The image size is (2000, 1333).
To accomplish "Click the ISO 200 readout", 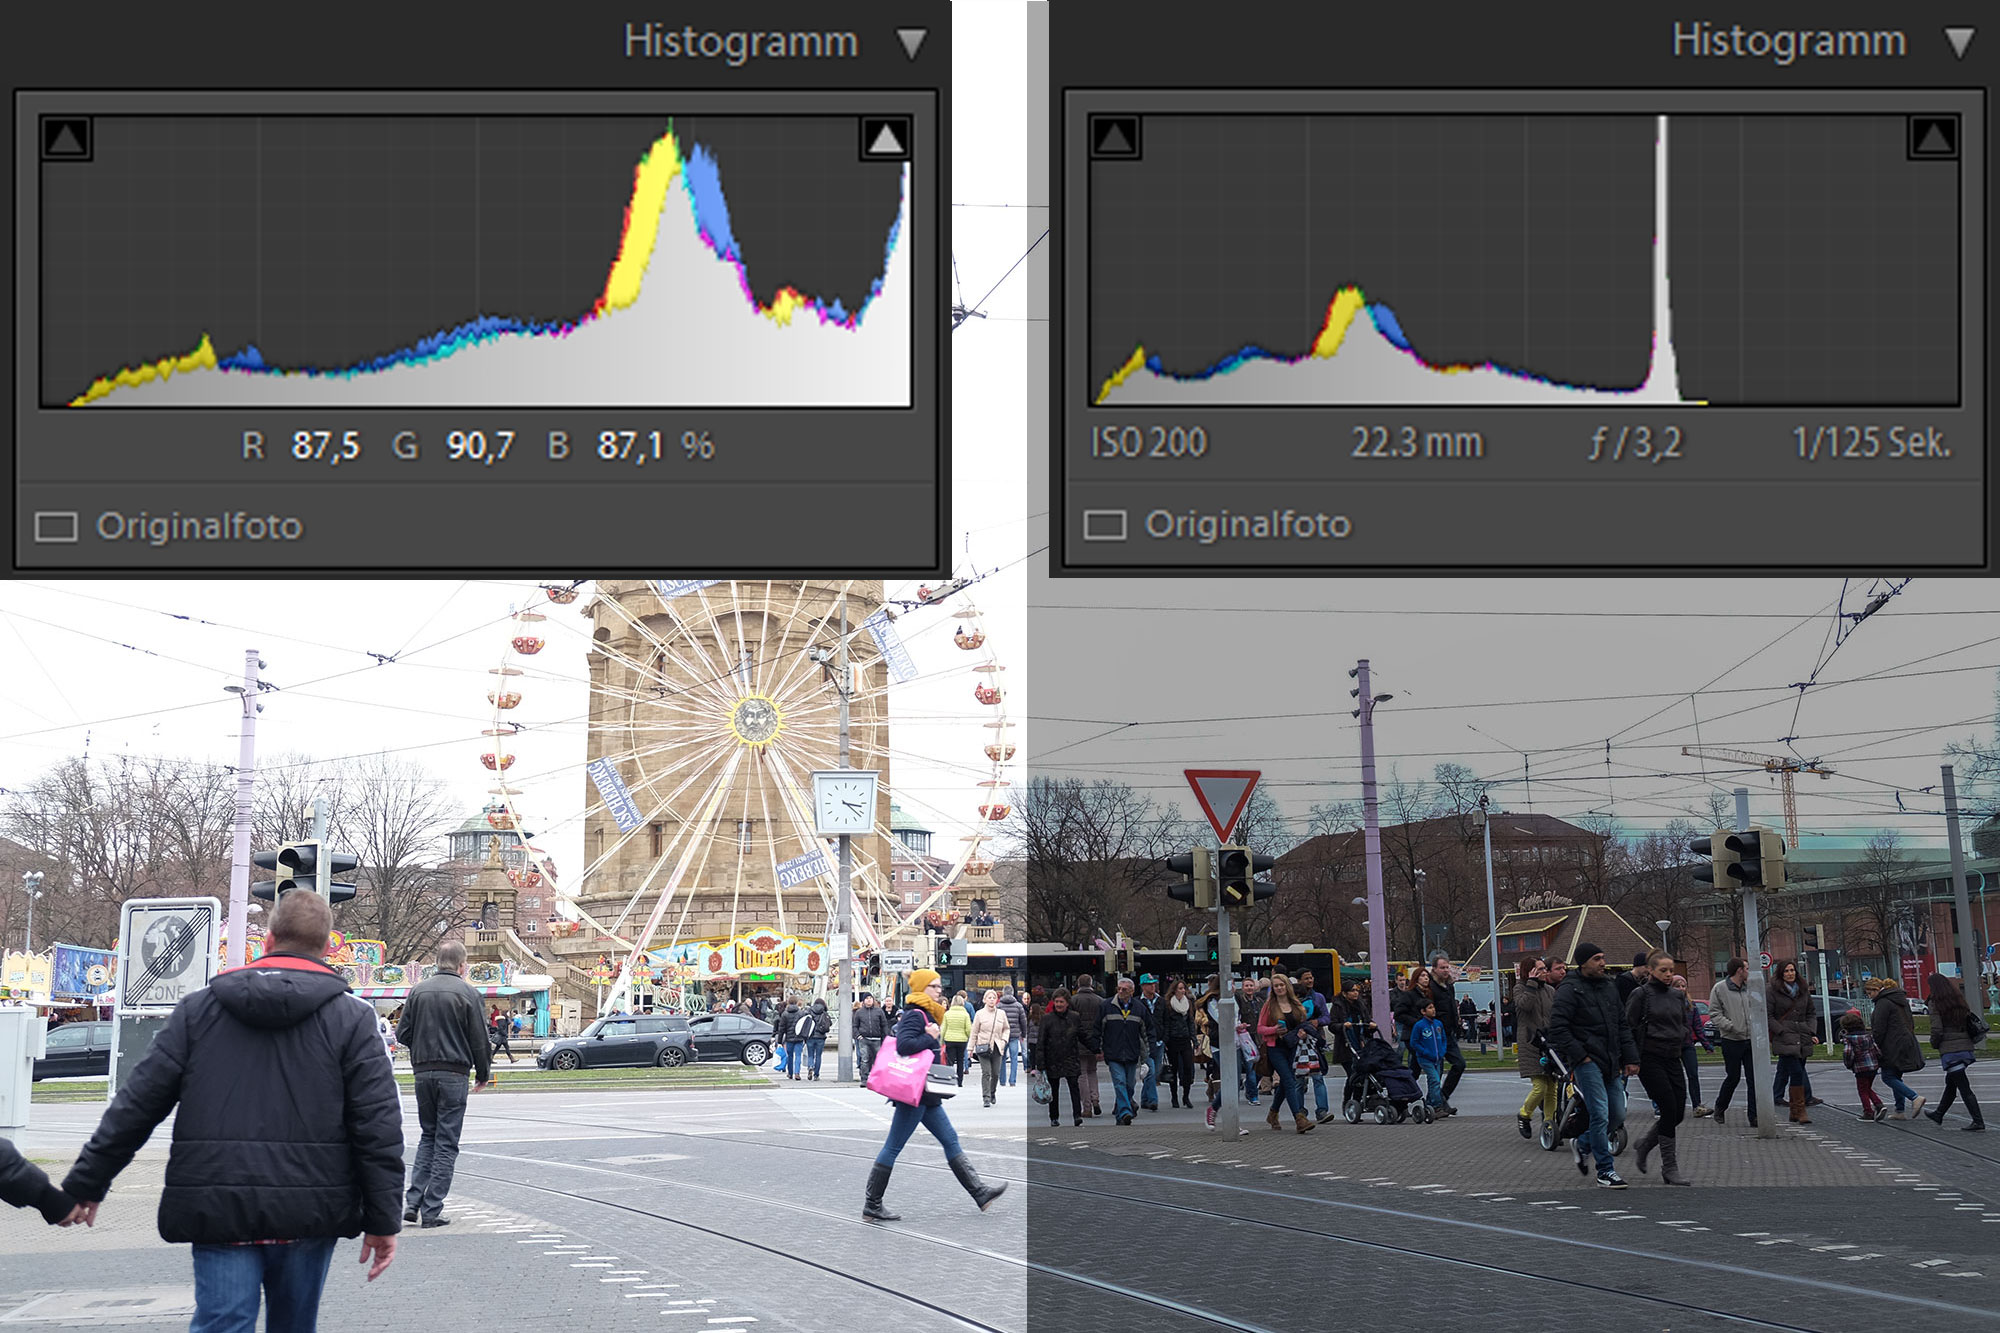I will [1149, 442].
